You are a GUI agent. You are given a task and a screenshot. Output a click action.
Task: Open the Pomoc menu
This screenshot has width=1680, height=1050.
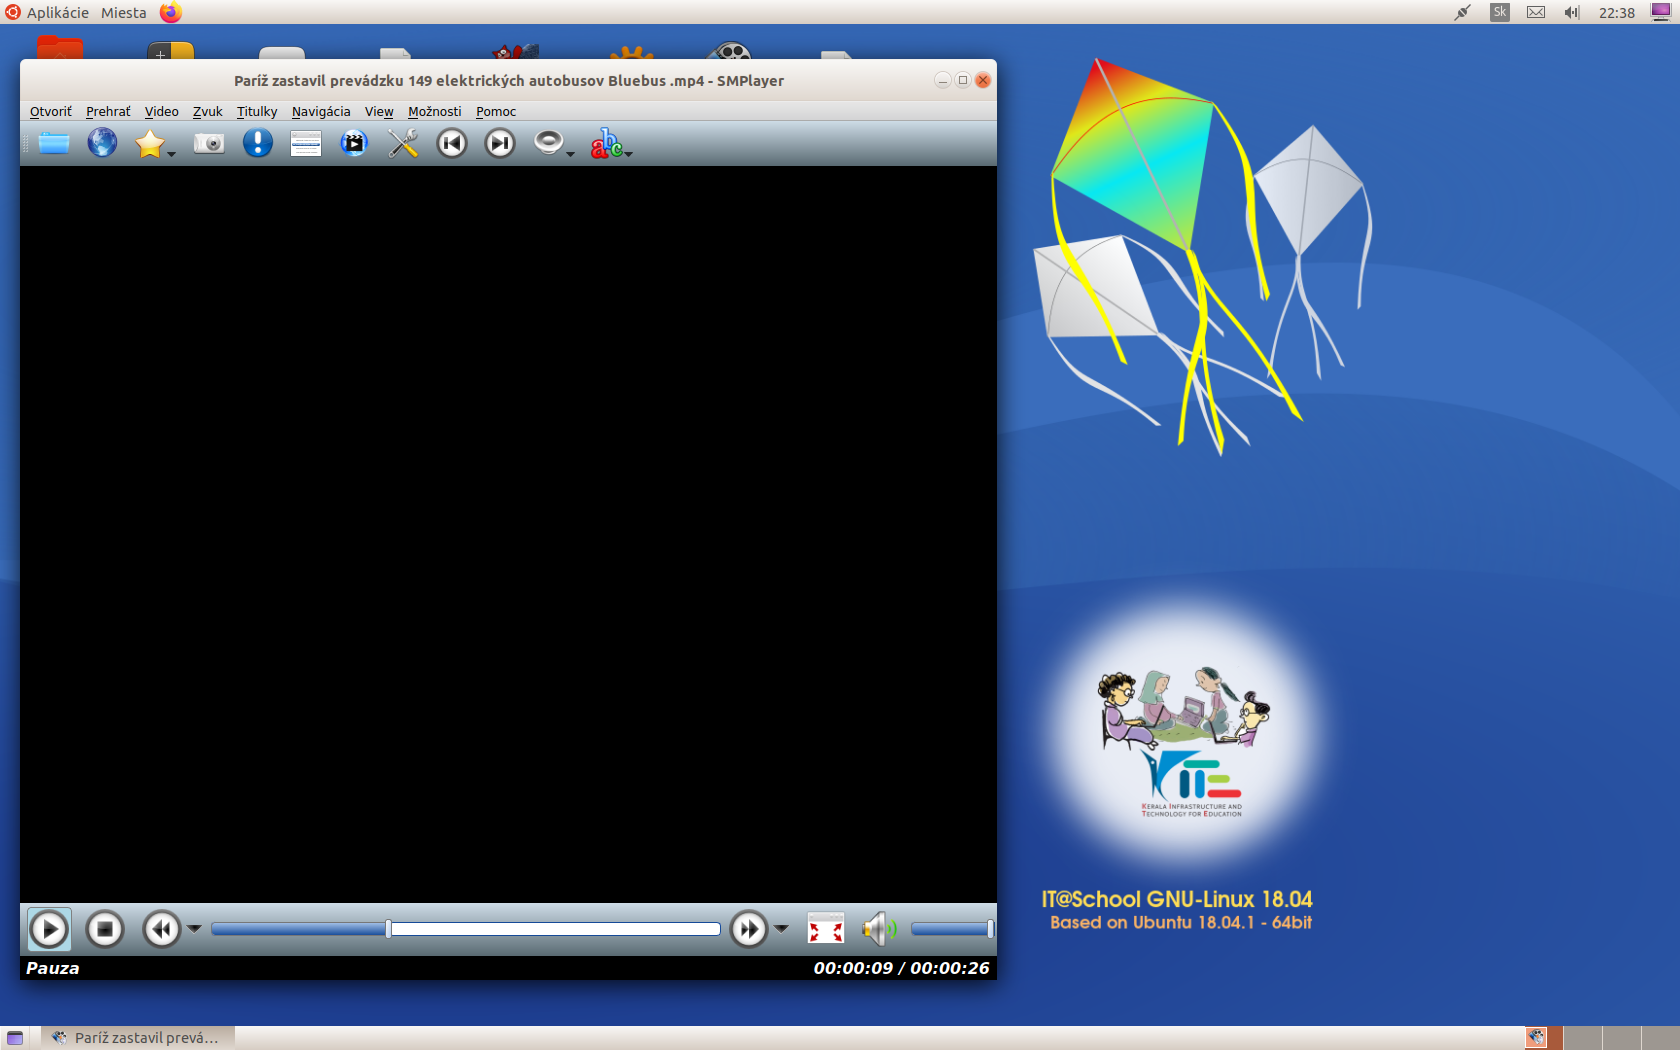496,111
